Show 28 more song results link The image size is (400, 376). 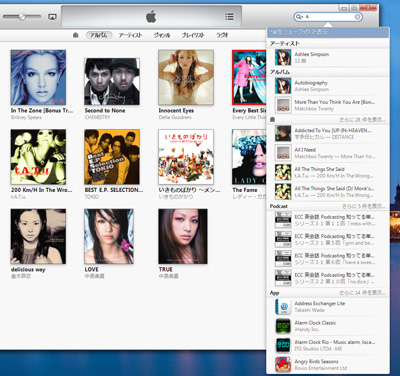pos(362,120)
